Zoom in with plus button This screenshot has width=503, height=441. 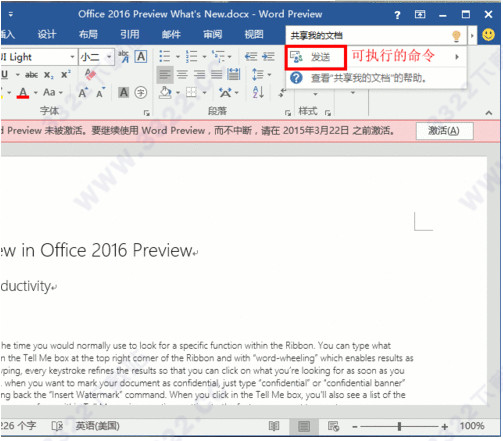tap(445, 426)
